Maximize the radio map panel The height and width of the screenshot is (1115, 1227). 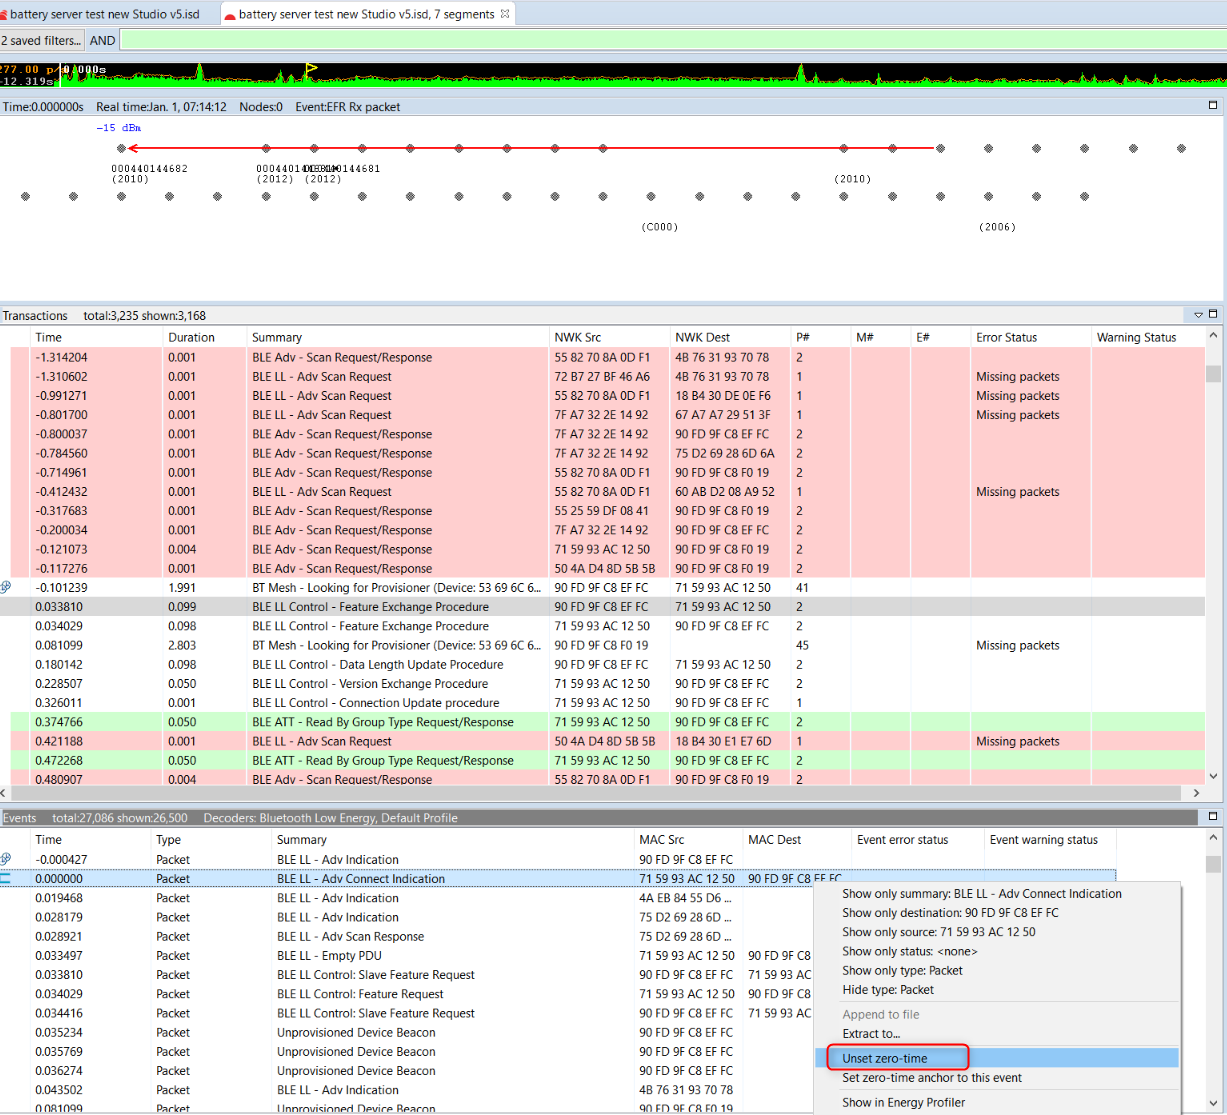click(x=1213, y=105)
